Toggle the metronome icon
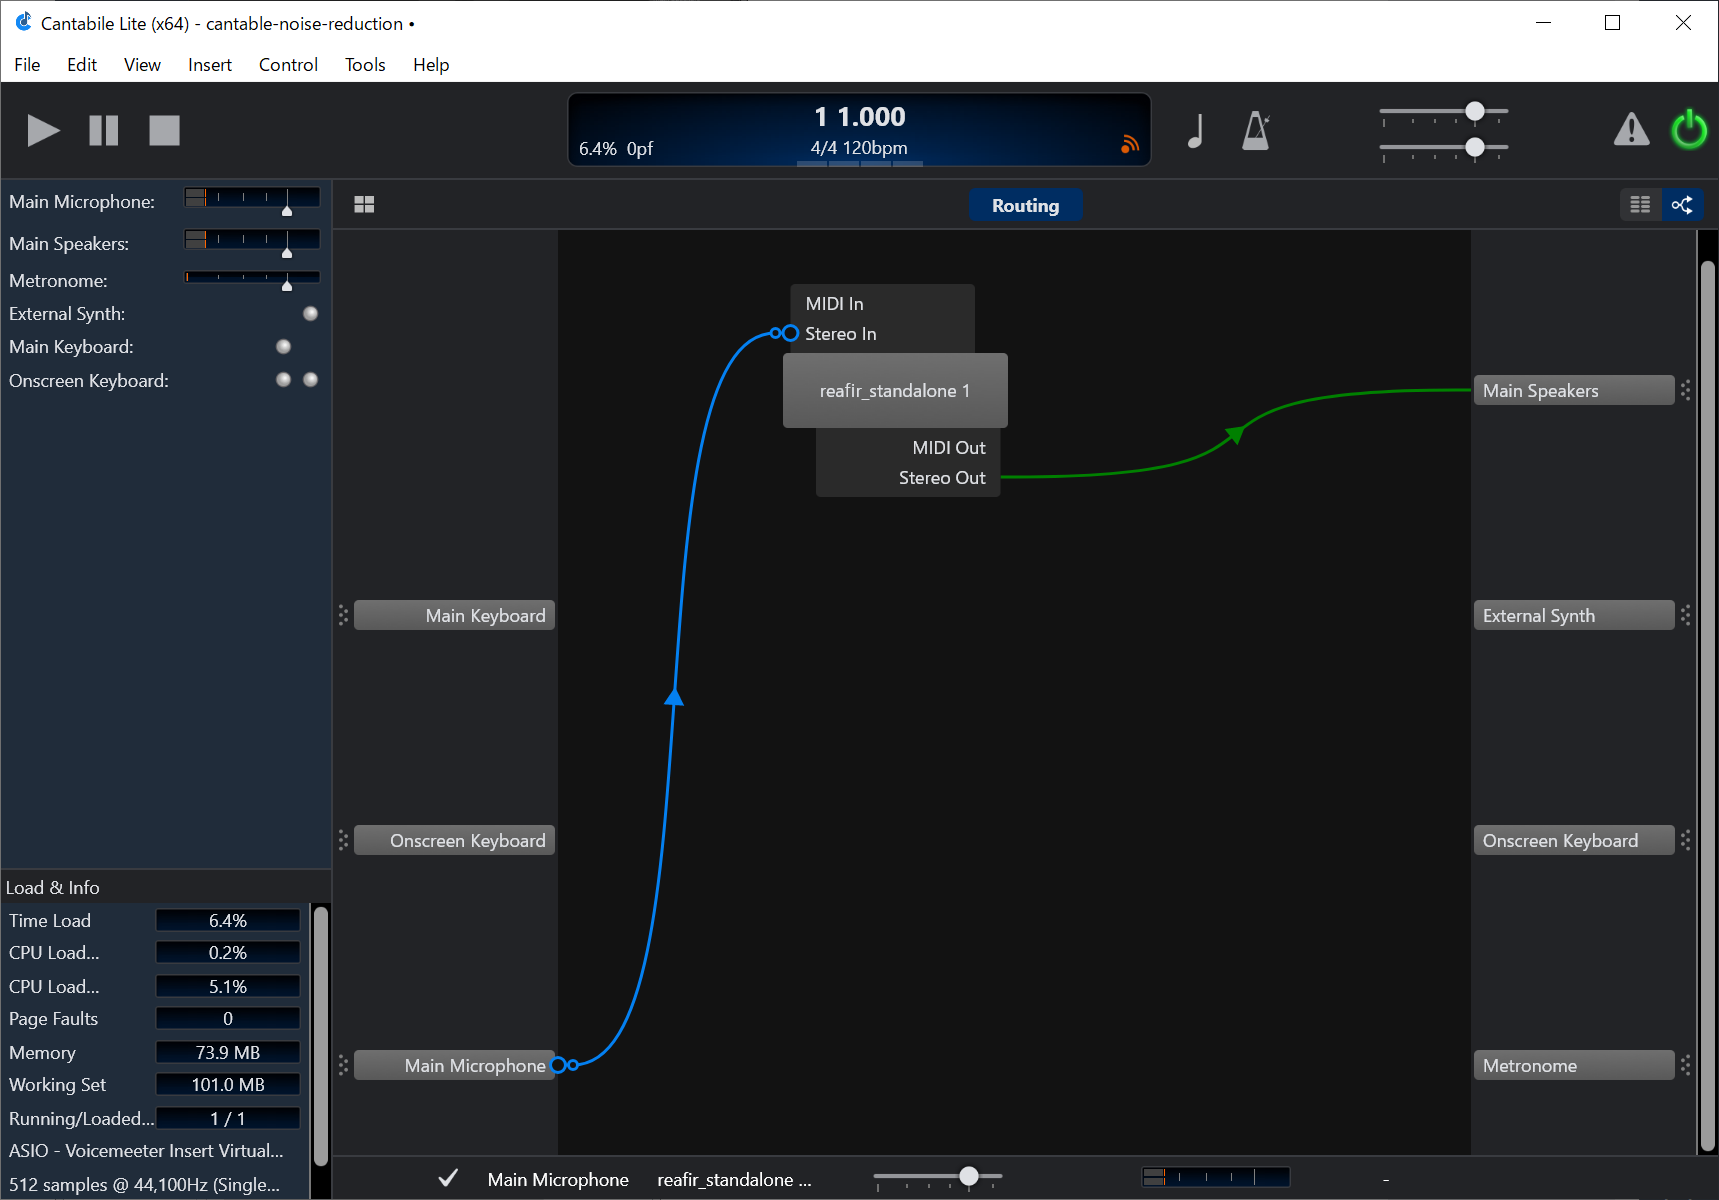This screenshot has height=1200, width=1719. (1256, 131)
